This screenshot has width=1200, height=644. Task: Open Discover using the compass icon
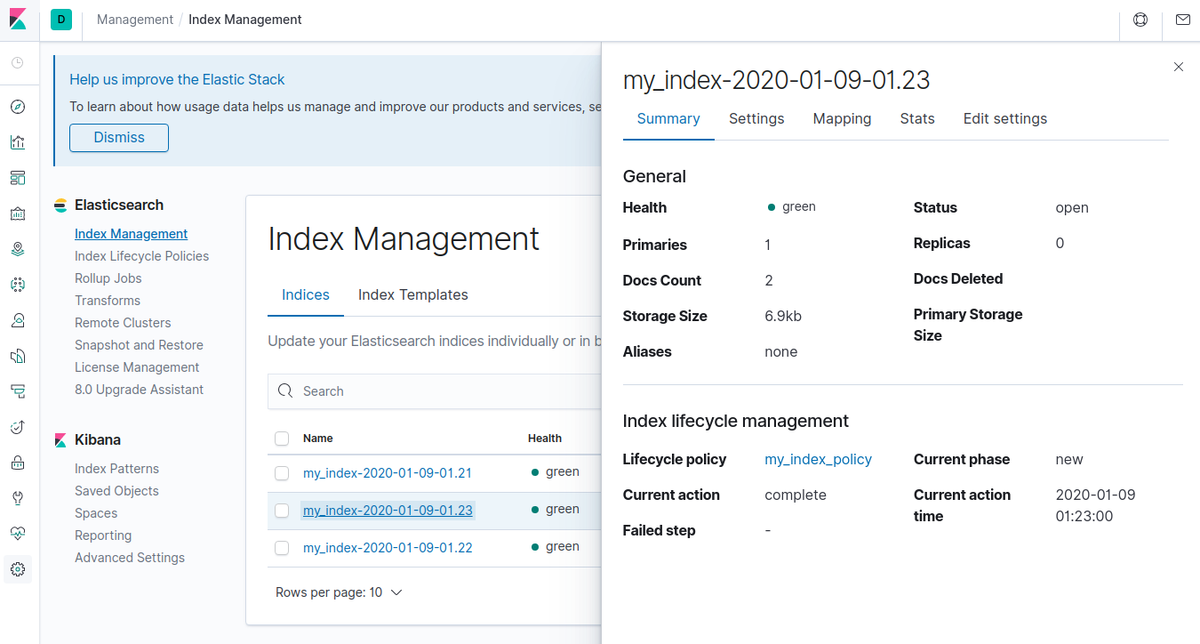tap(18, 106)
